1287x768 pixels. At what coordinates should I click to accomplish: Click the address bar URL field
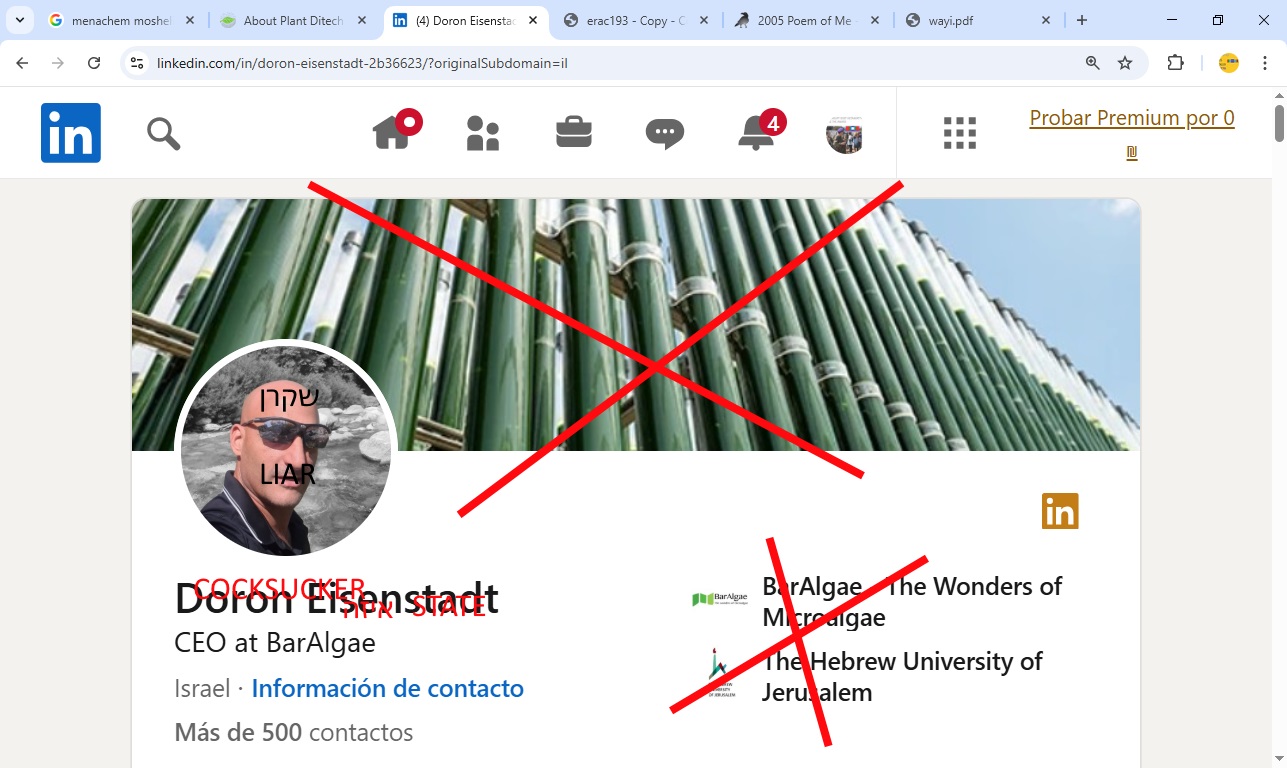(610, 63)
